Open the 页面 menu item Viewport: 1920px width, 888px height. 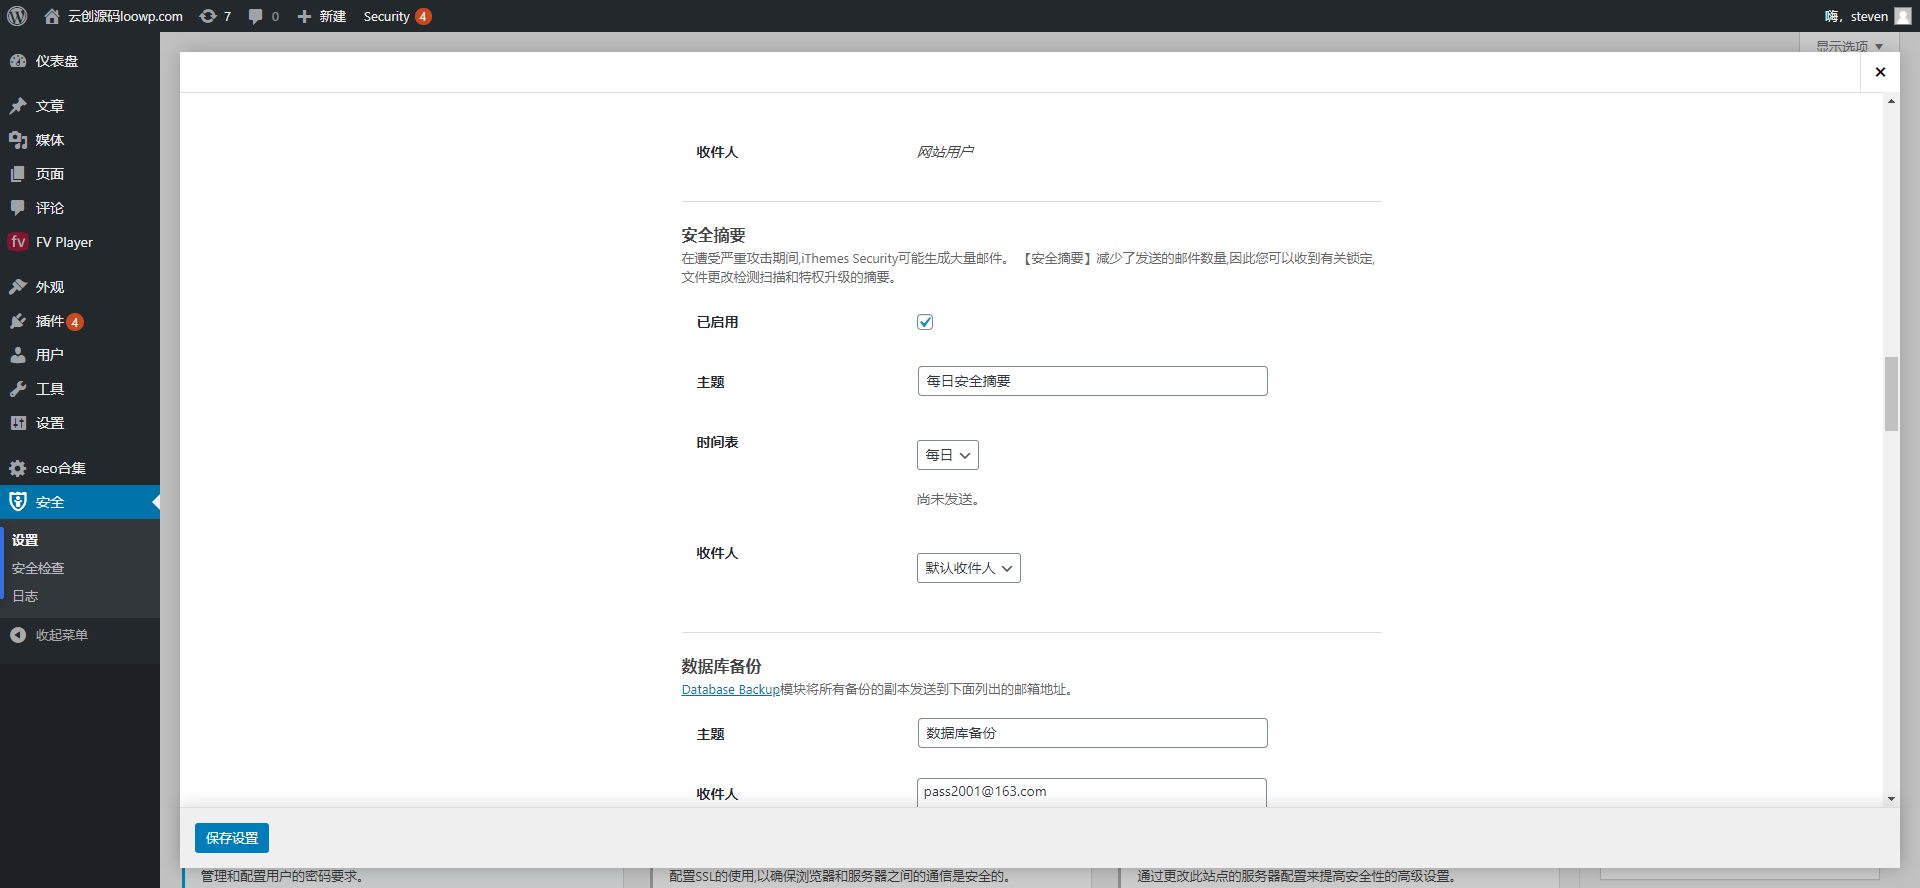point(80,174)
